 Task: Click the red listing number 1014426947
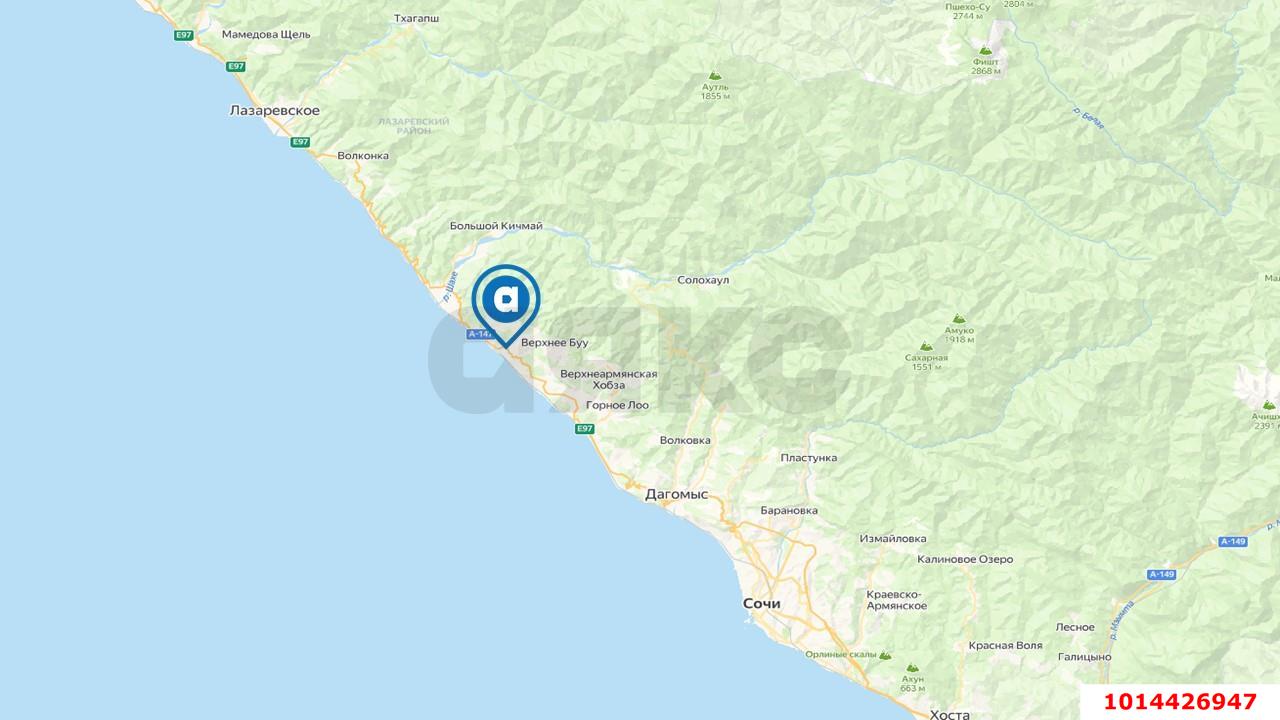1180,701
